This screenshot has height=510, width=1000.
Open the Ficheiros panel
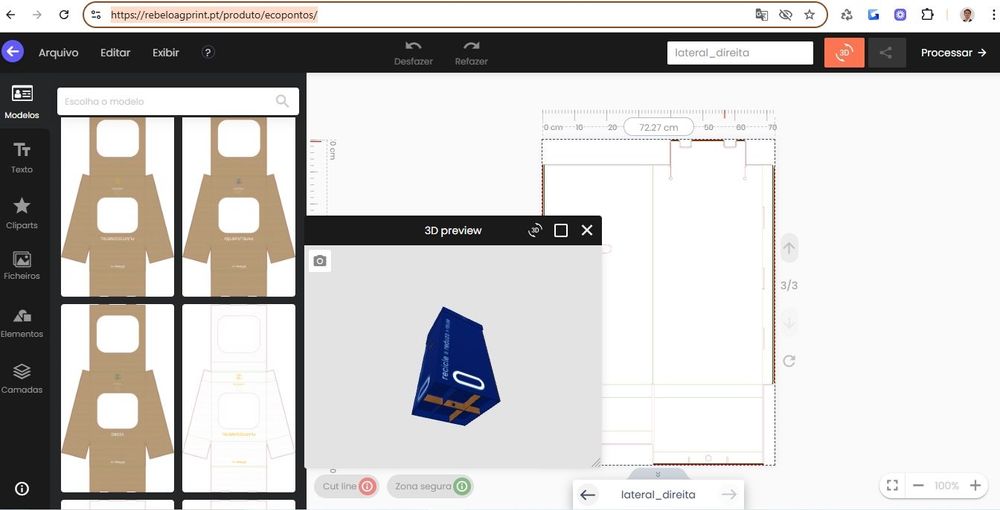coord(22,266)
